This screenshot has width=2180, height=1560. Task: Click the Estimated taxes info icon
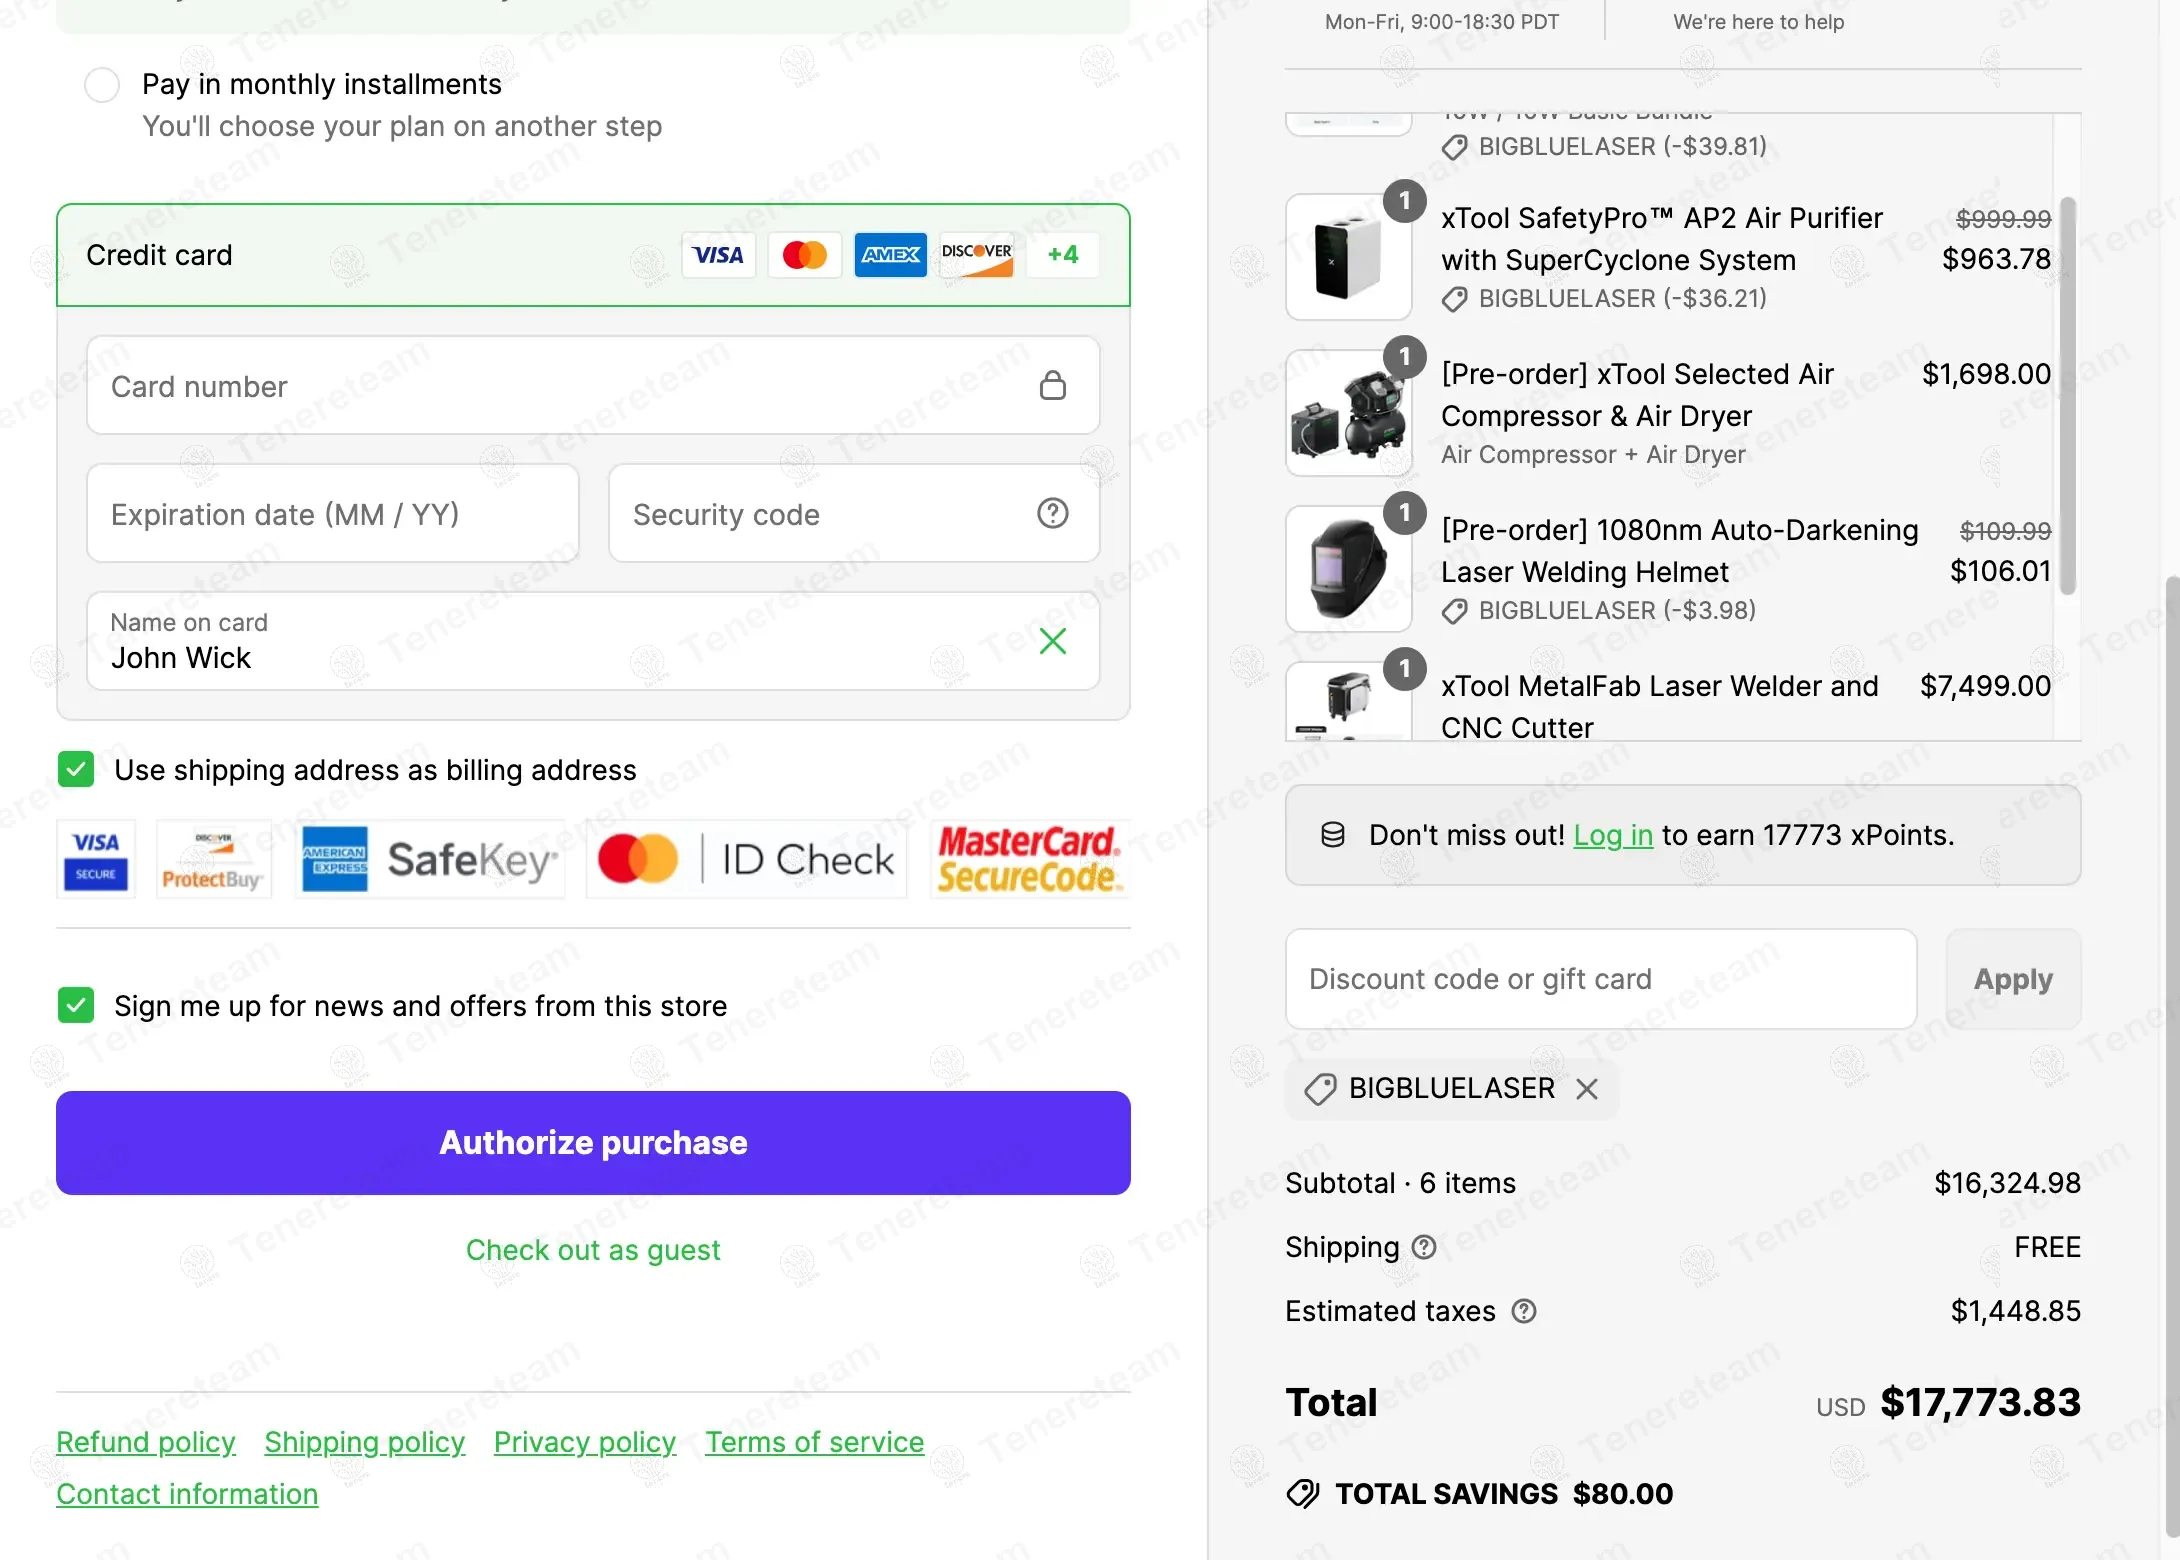1523,1311
